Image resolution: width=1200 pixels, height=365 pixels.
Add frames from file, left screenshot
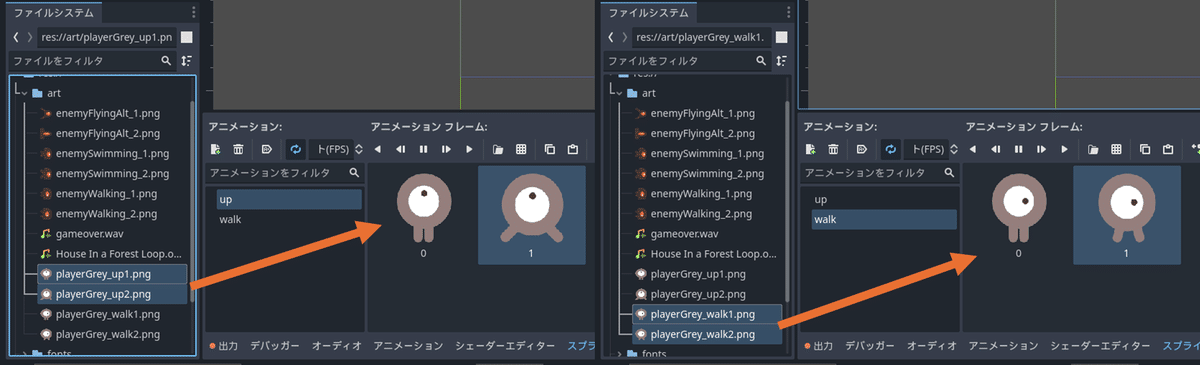pyautogui.click(x=498, y=149)
